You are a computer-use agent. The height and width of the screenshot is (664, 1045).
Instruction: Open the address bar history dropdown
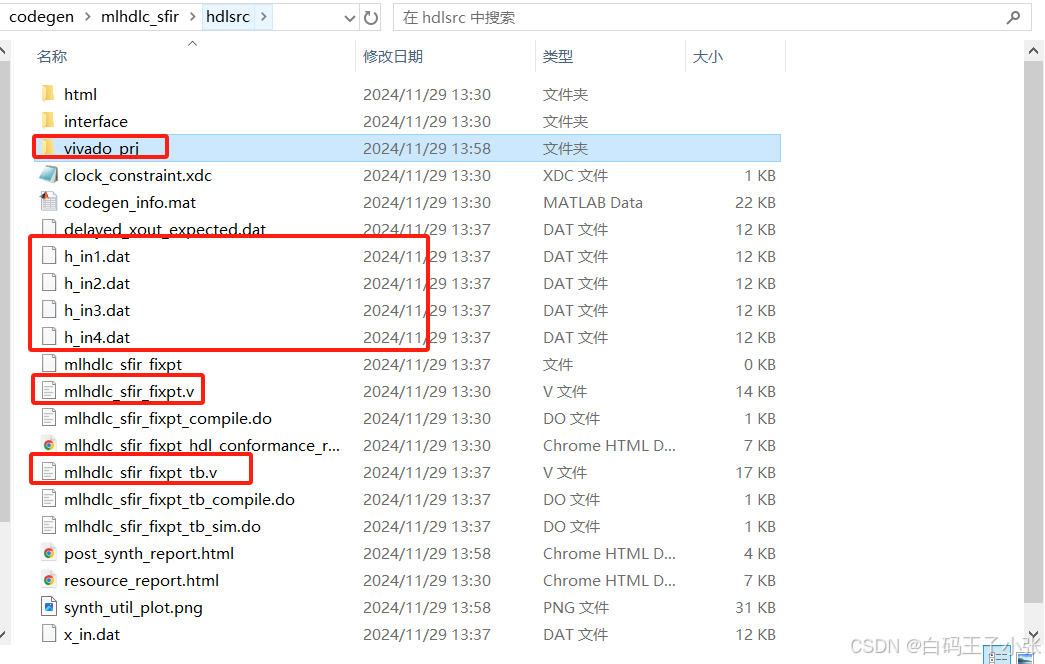(349, 19)
